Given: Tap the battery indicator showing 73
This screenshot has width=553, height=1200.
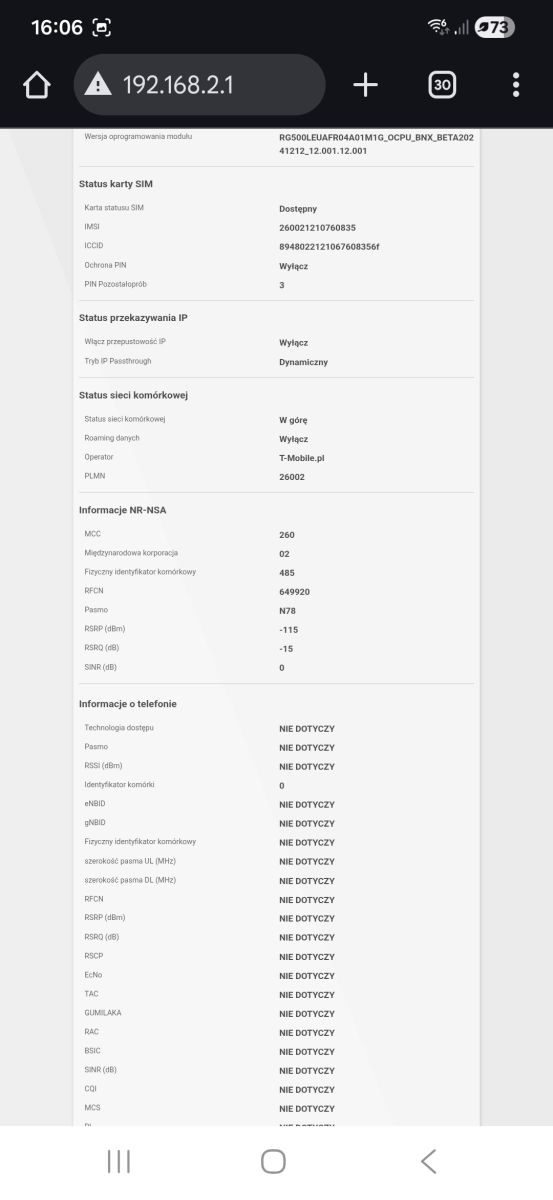Looking at the screenshot, I should (x=494, y=28).
